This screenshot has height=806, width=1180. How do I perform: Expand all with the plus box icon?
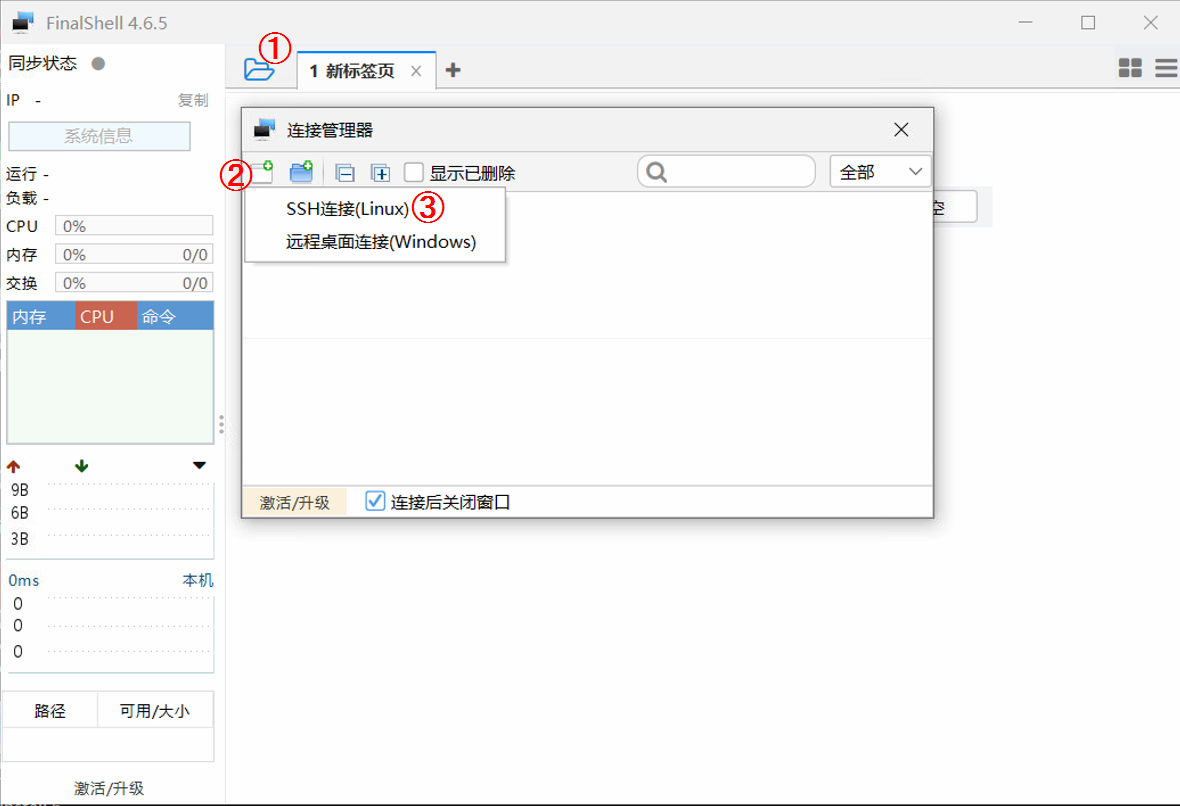click(x=380, y=174)
